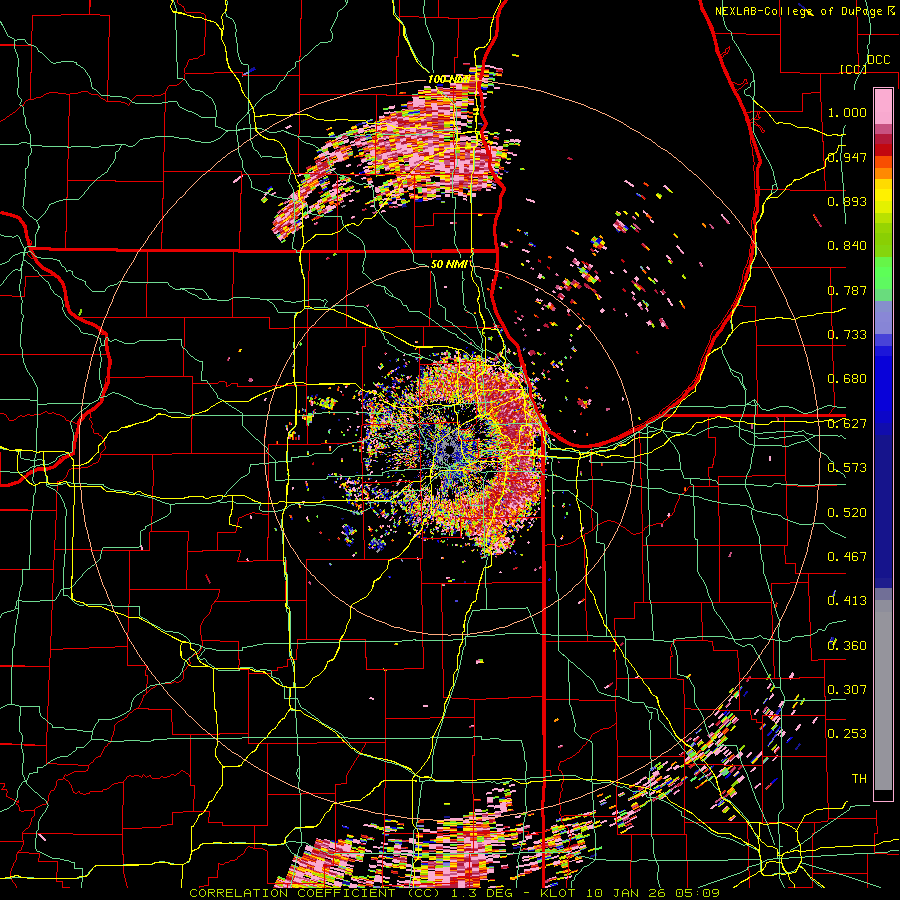Screen dimensions: 900x900
Task: Click the CORRELATION COEFFICIENT (CC) caption text
Action: [314, 893]
